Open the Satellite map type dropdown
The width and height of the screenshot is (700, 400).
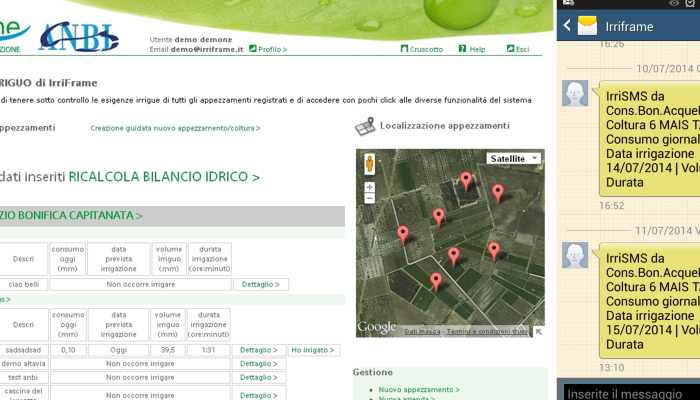pos(513,158)
